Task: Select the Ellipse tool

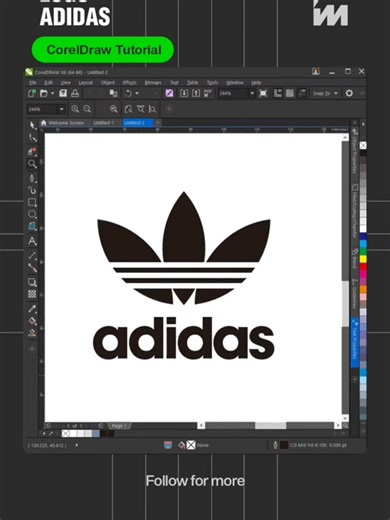Action: (x=32, y=214)
